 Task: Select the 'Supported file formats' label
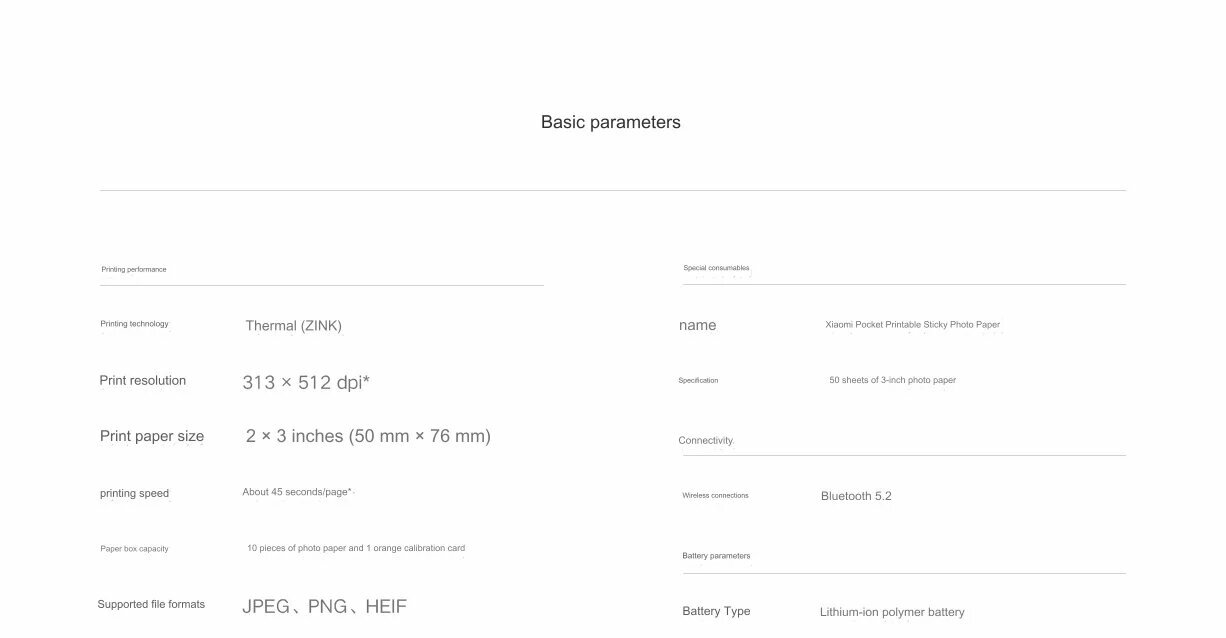tap(151, 604)
